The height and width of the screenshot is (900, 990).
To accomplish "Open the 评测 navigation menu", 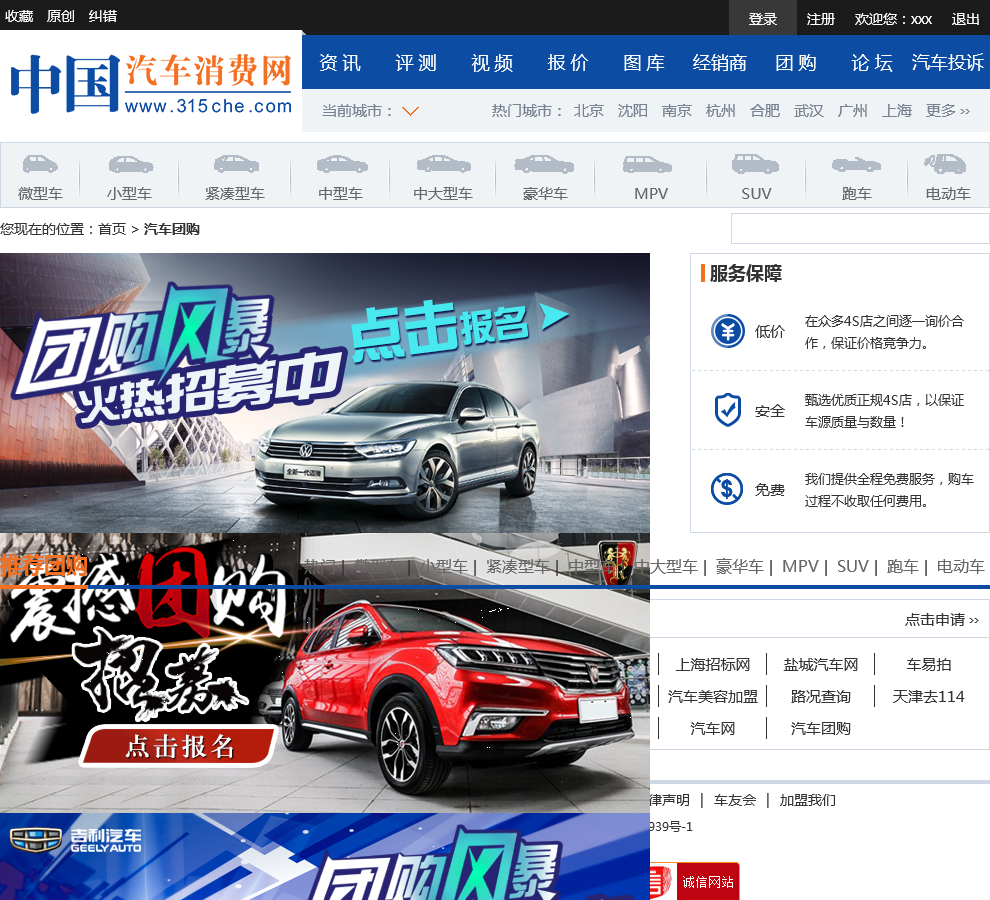I will pyautogui.click(x=416, y=63).
